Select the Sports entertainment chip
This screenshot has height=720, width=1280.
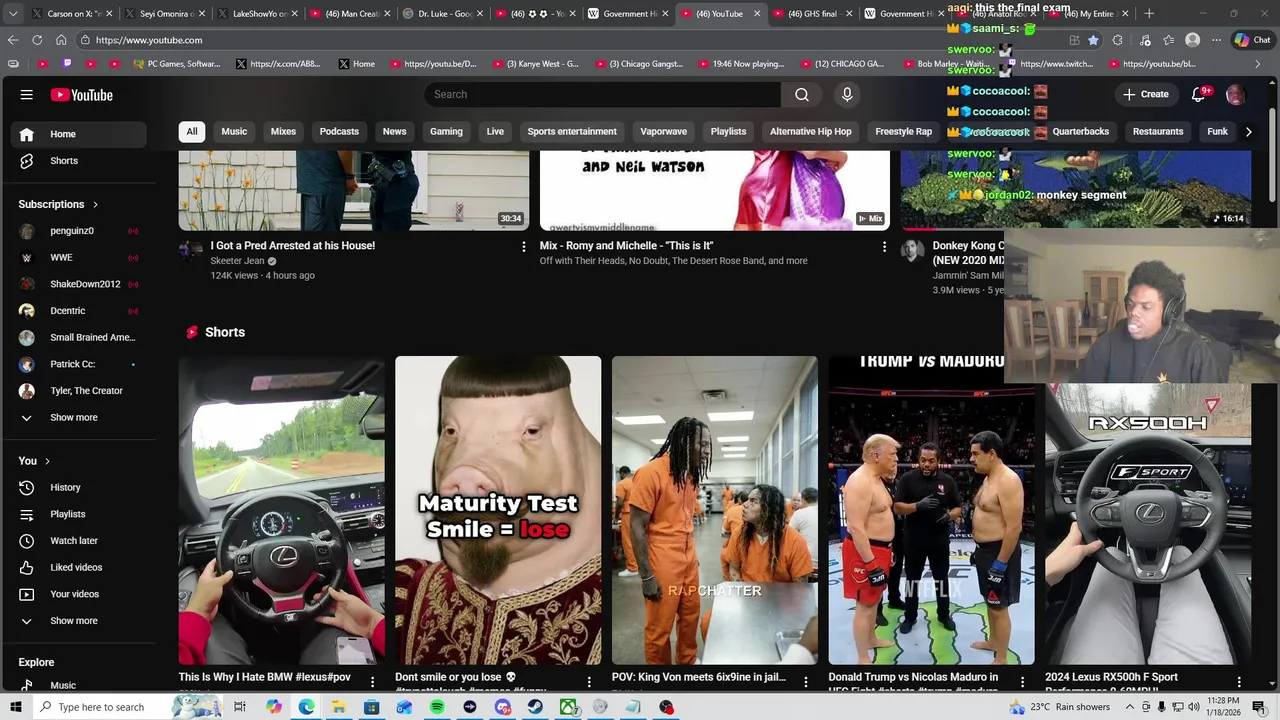coord(572,132)
